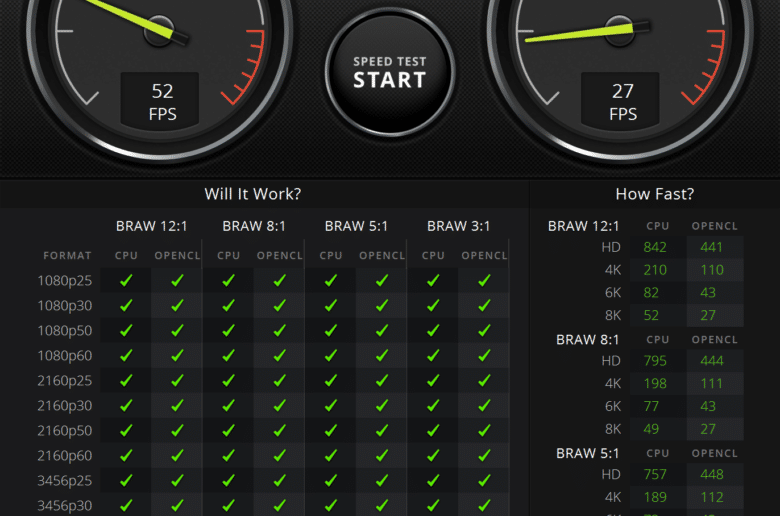Image resolution: width=780 pixels, height=516 pixels.
Task: Click BRAW 8:1 HD CPU value 795
Action: (655, 361)
